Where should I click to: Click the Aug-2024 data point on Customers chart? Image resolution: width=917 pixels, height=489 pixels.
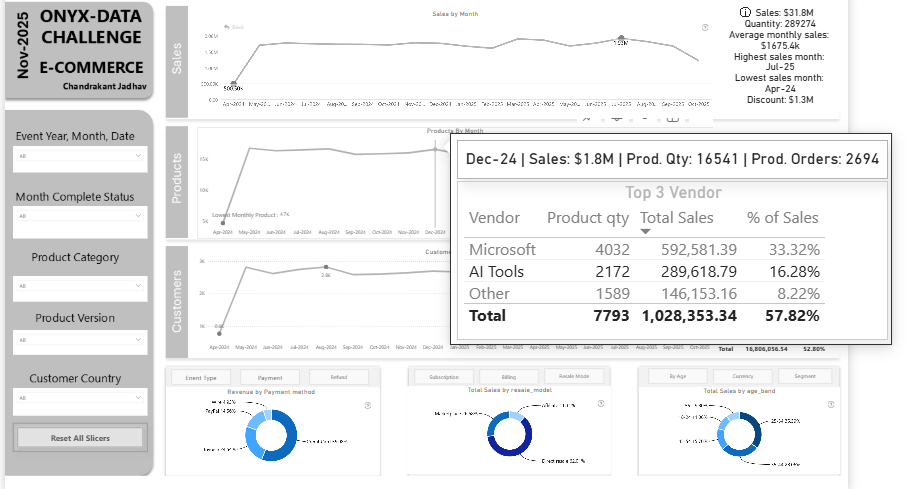[x=326, y=268]
